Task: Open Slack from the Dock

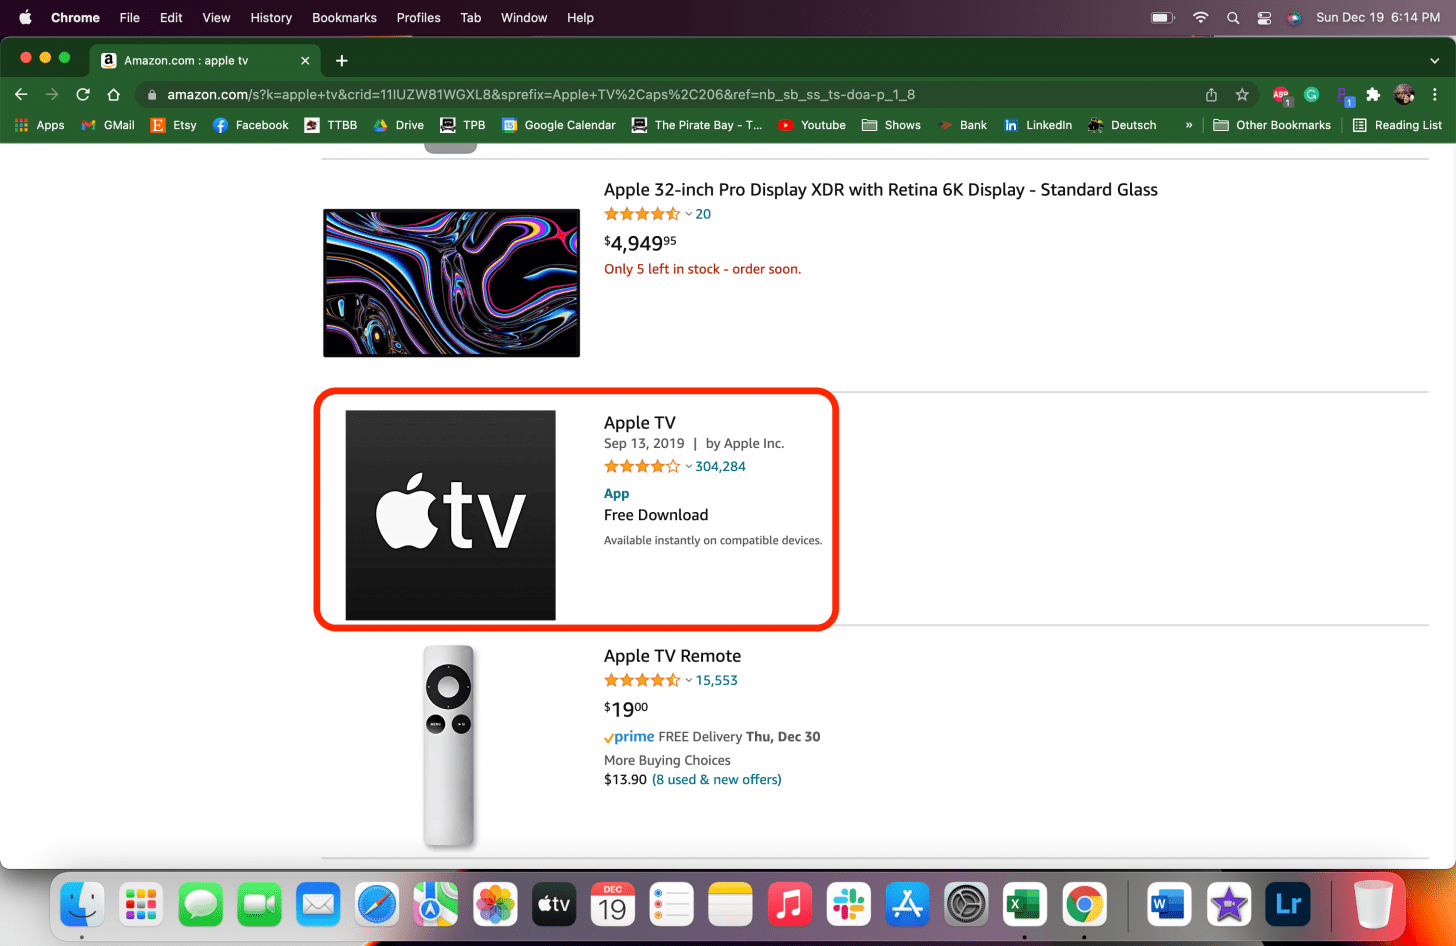Action: [x=849, y=905]
